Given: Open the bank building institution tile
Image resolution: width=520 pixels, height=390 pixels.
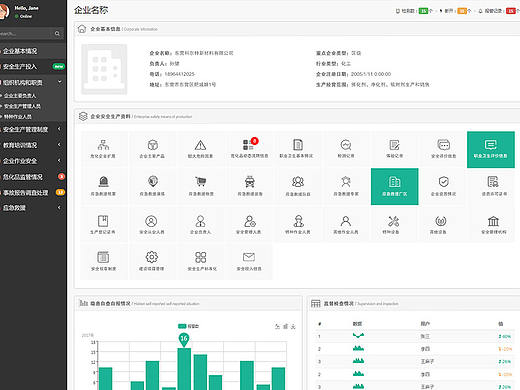Looking at the screenshot, I should pyautogui.click(x=493, y=224).
